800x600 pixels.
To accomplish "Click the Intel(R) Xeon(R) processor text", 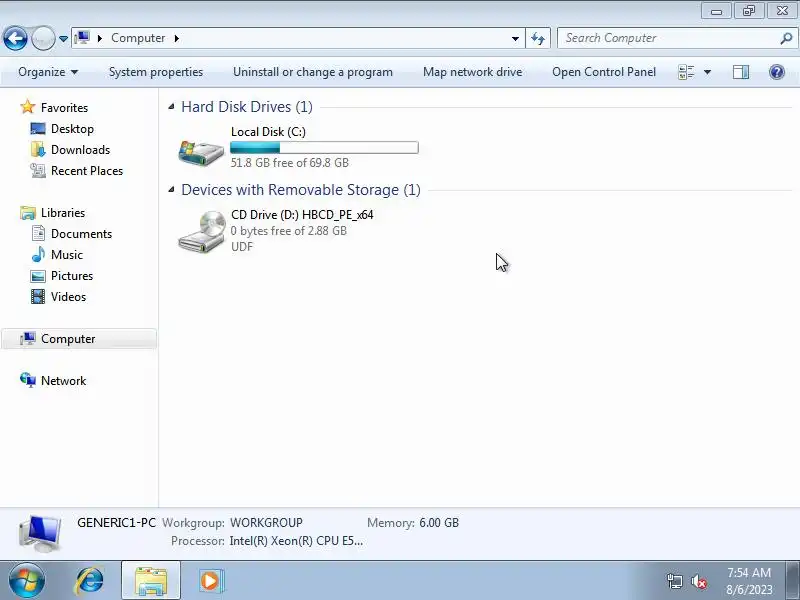I will [x=296, y=541].
